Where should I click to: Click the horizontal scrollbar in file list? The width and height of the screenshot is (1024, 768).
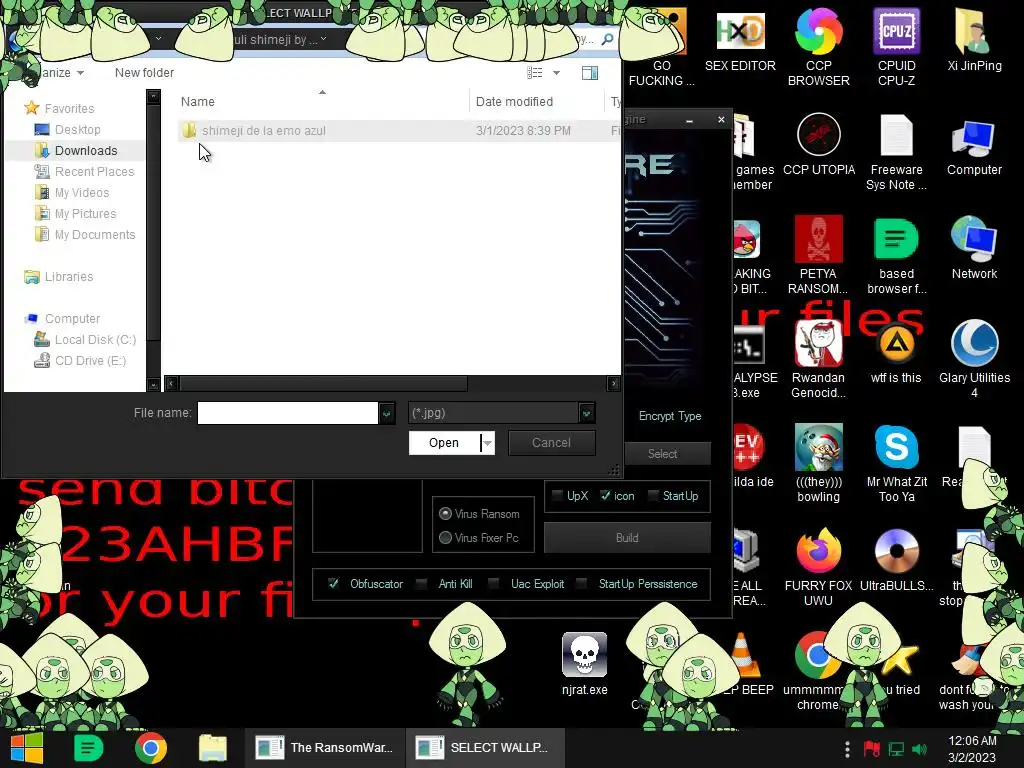[x=323, y=383]
